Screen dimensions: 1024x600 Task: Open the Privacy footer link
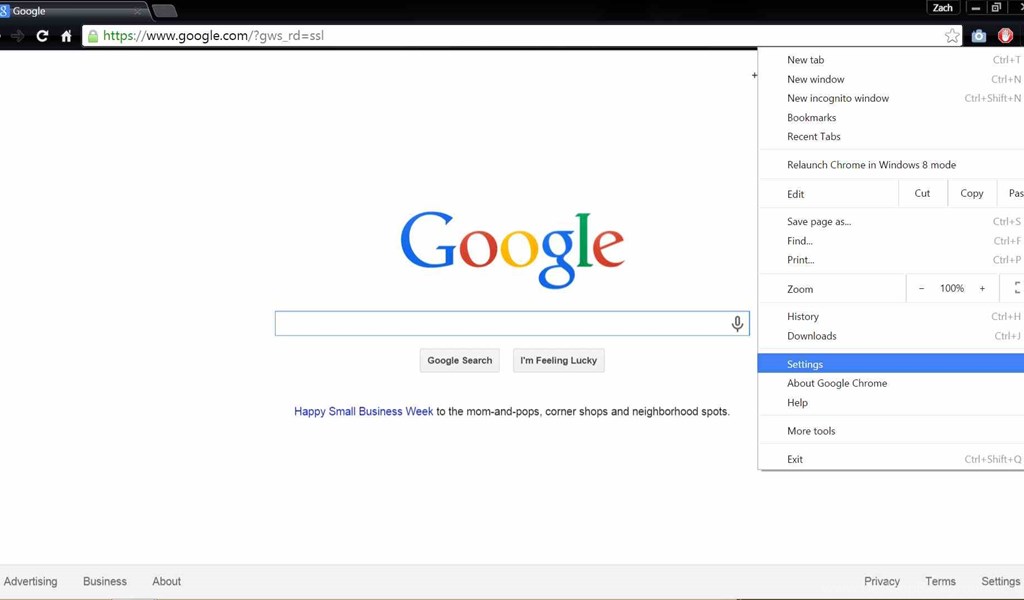(x=882, y=581)
